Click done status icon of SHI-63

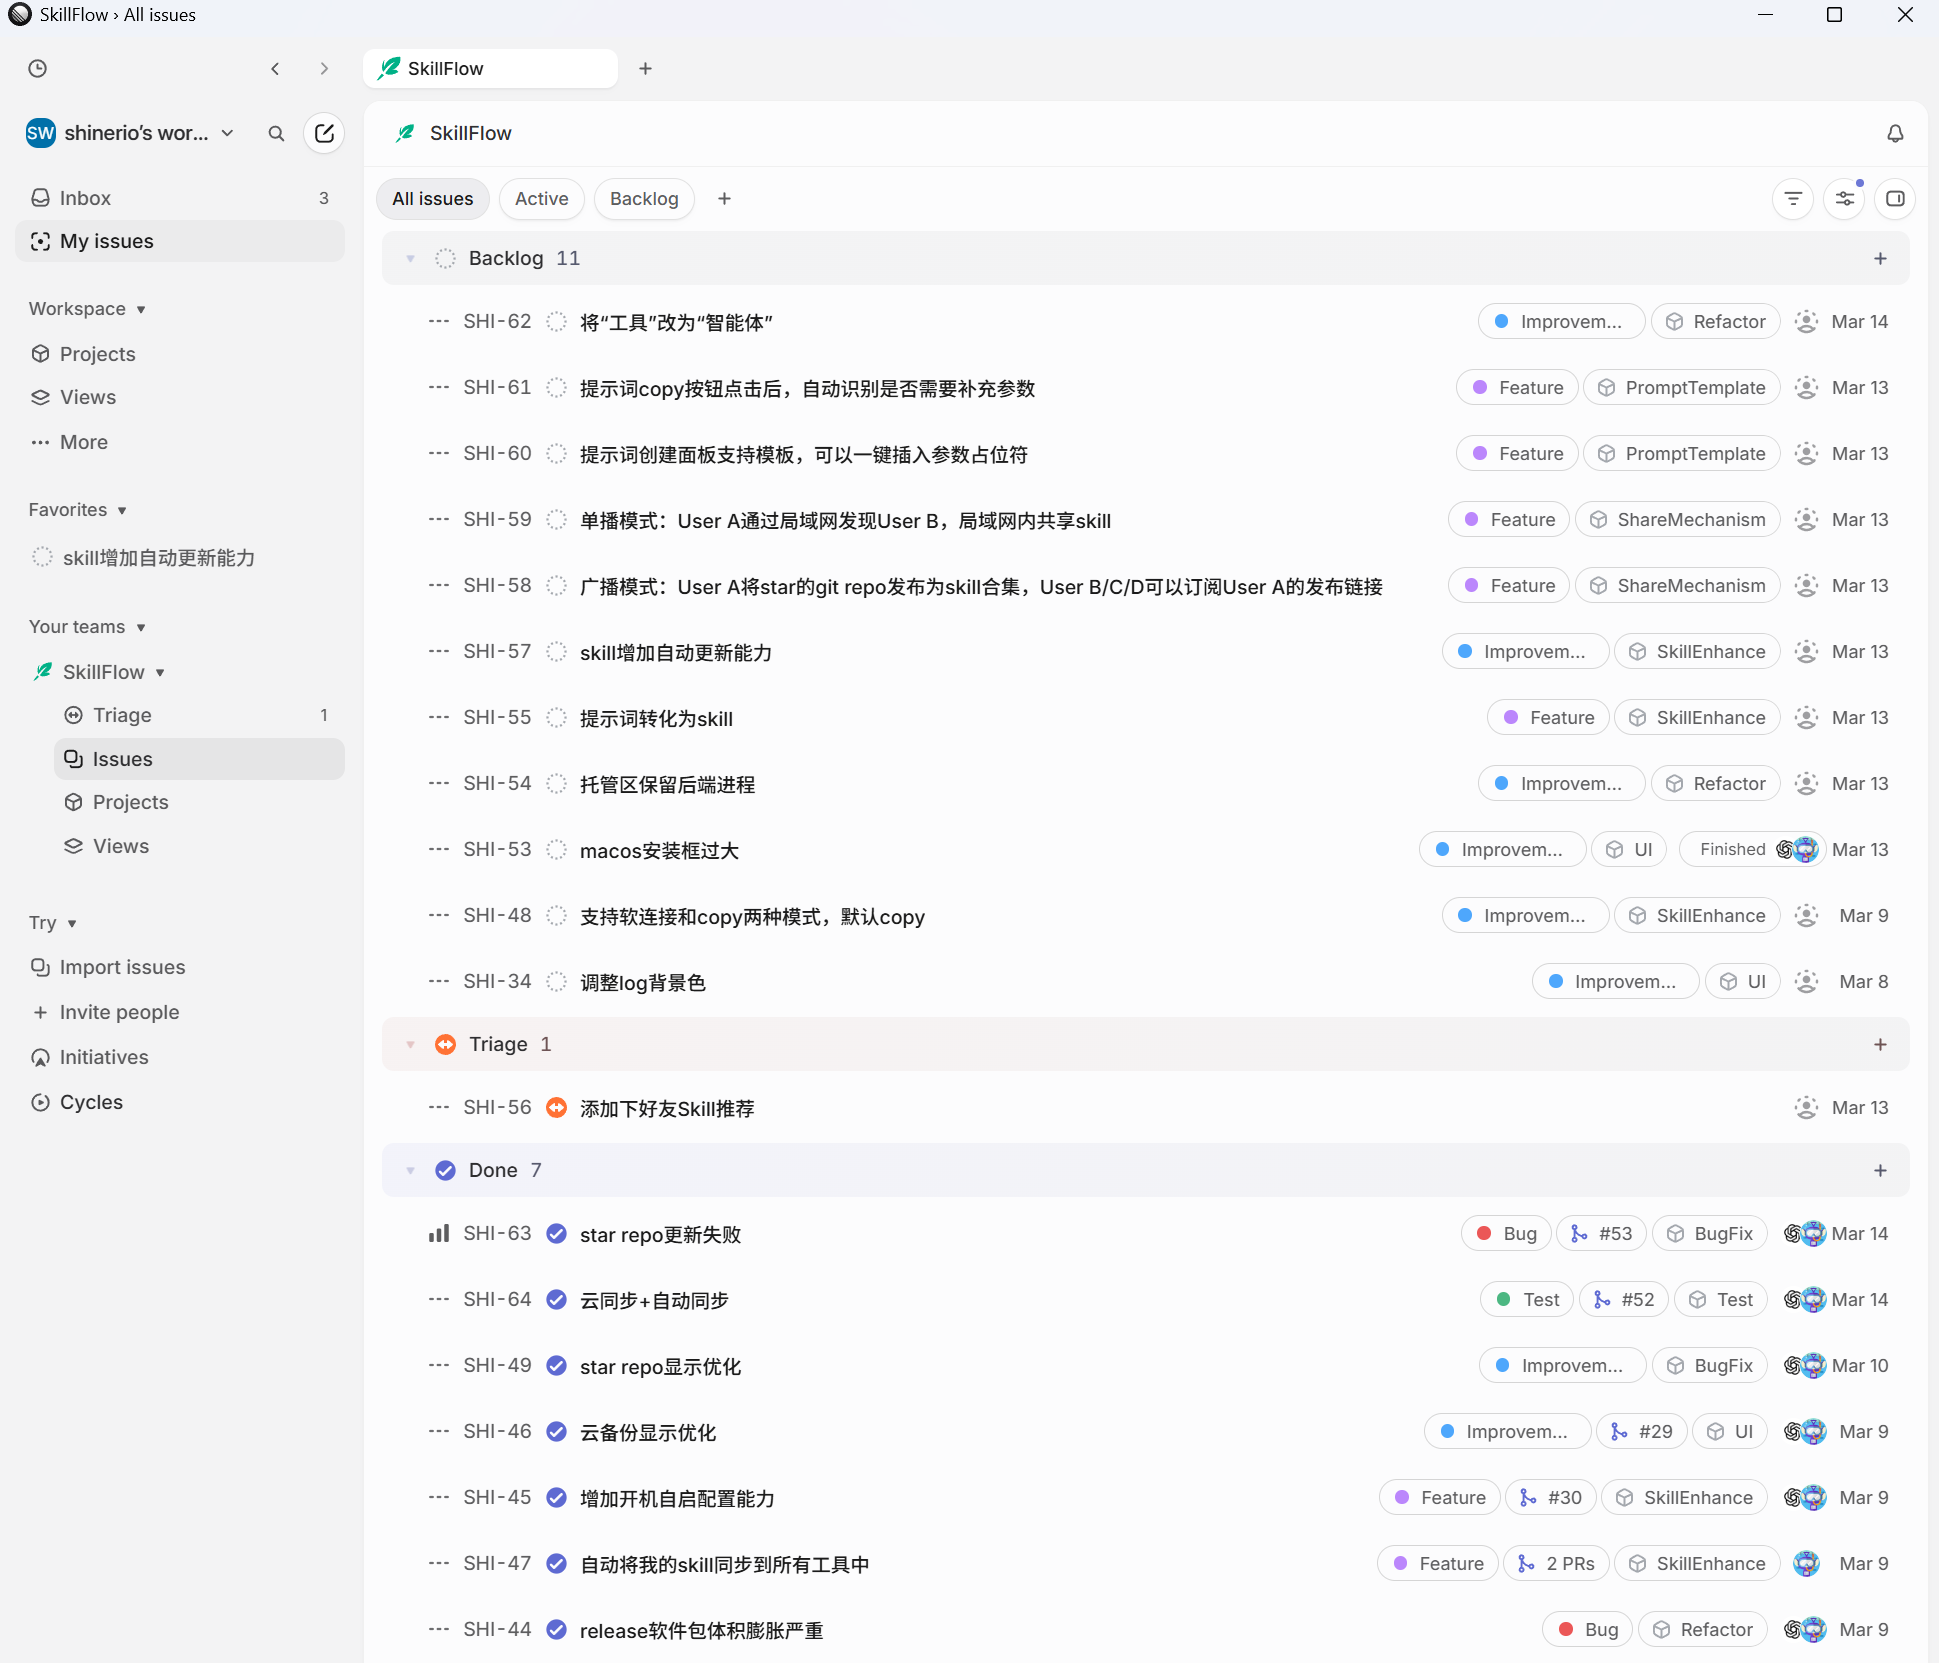[556, 1234]
